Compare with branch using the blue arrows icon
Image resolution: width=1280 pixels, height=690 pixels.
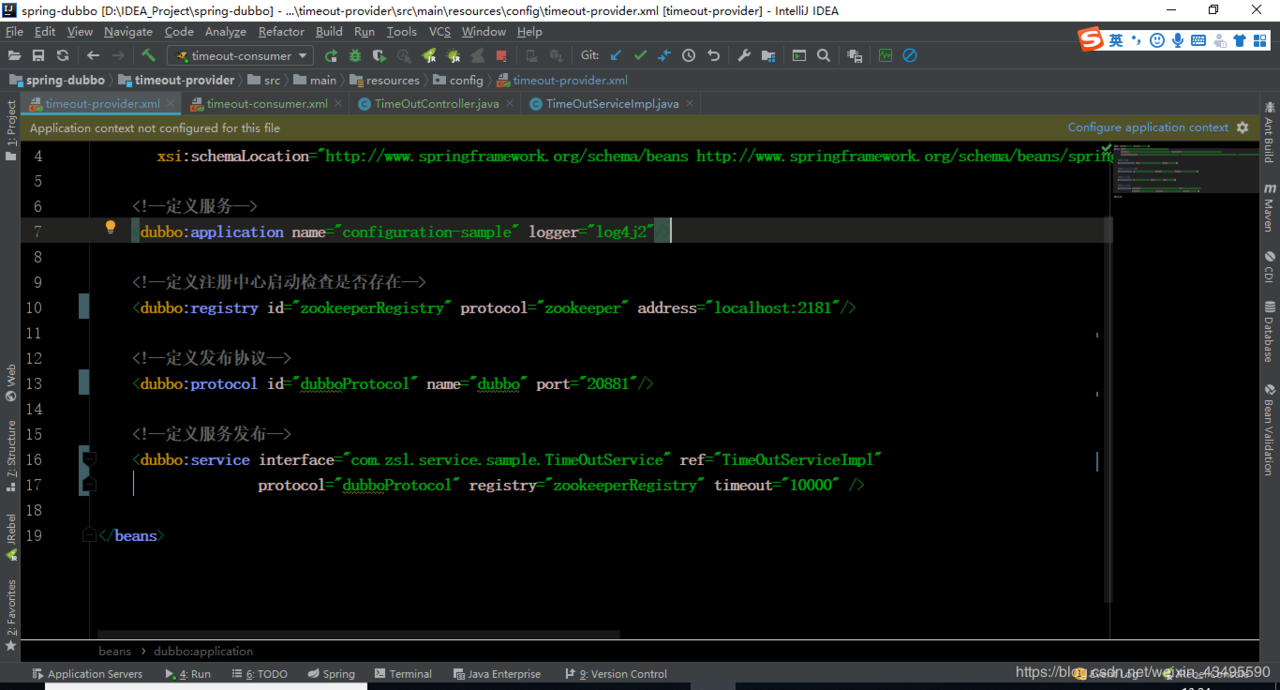(664, 56)
